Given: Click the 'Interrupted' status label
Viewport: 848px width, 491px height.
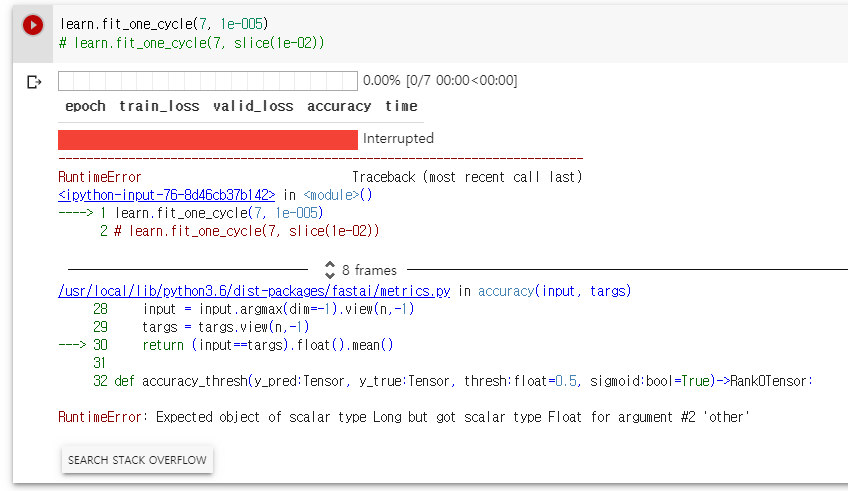Looking at the screenshot, I should (x=398, y=139).
